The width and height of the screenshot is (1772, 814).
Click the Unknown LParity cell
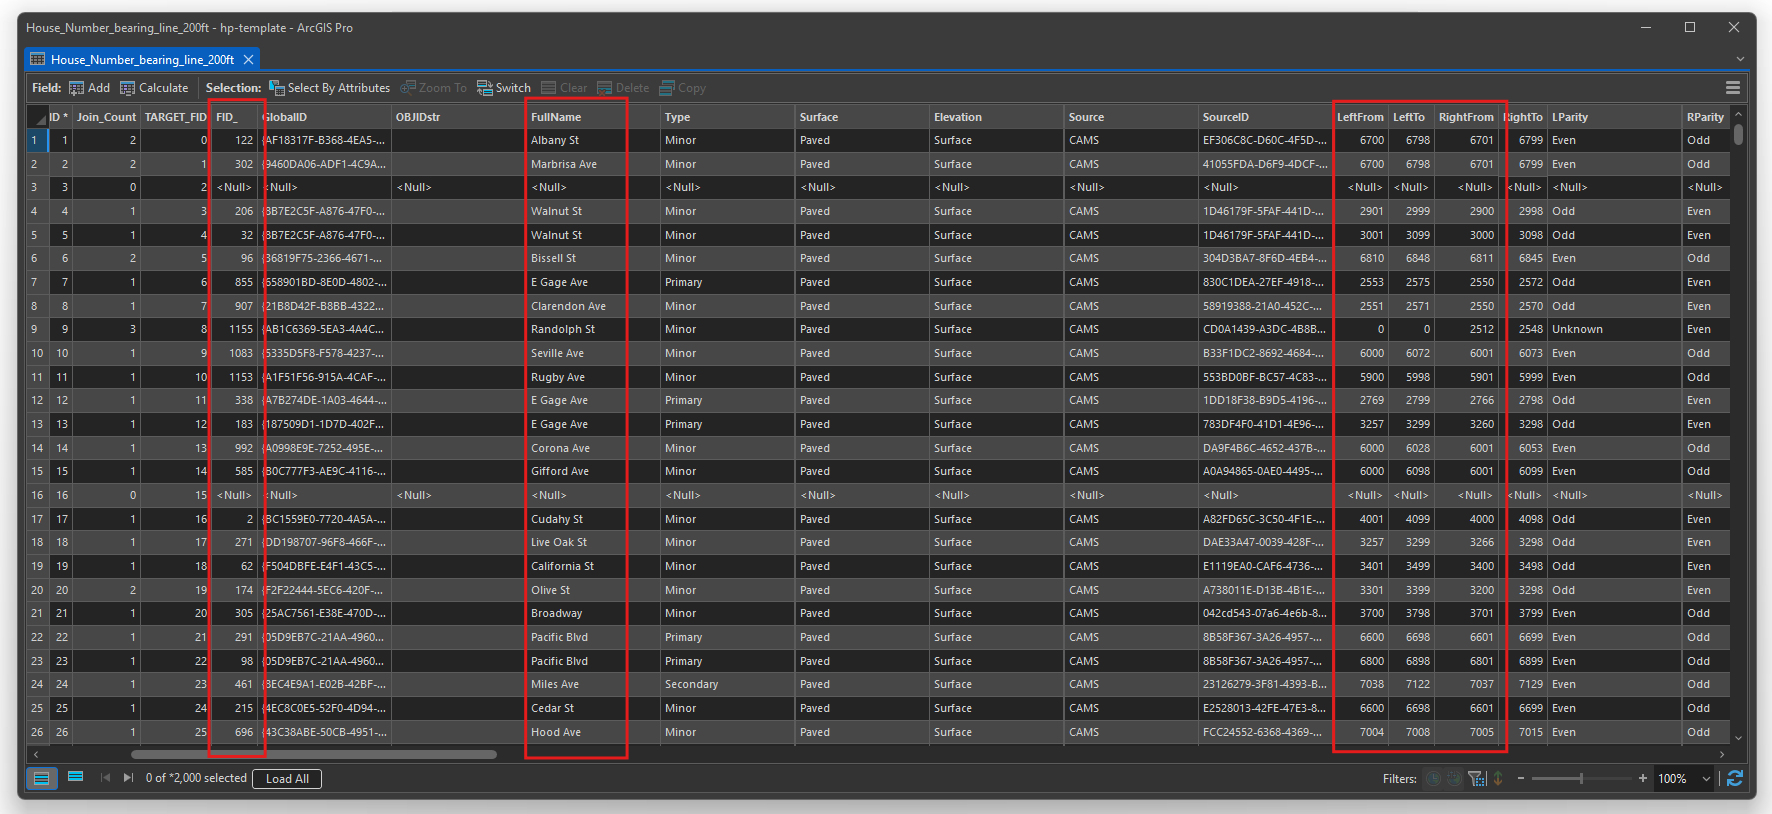(x=1615, y=329)
